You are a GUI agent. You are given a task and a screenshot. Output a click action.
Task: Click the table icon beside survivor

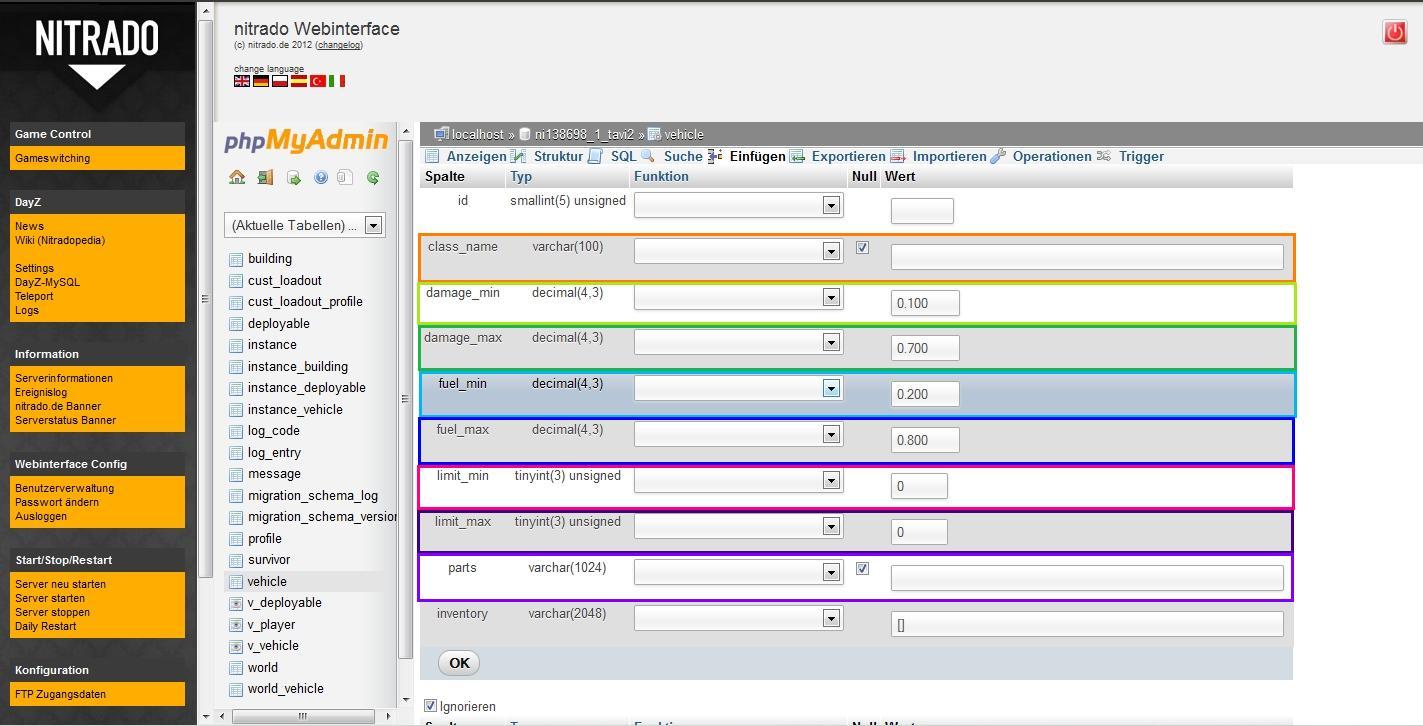pos(236,560)
